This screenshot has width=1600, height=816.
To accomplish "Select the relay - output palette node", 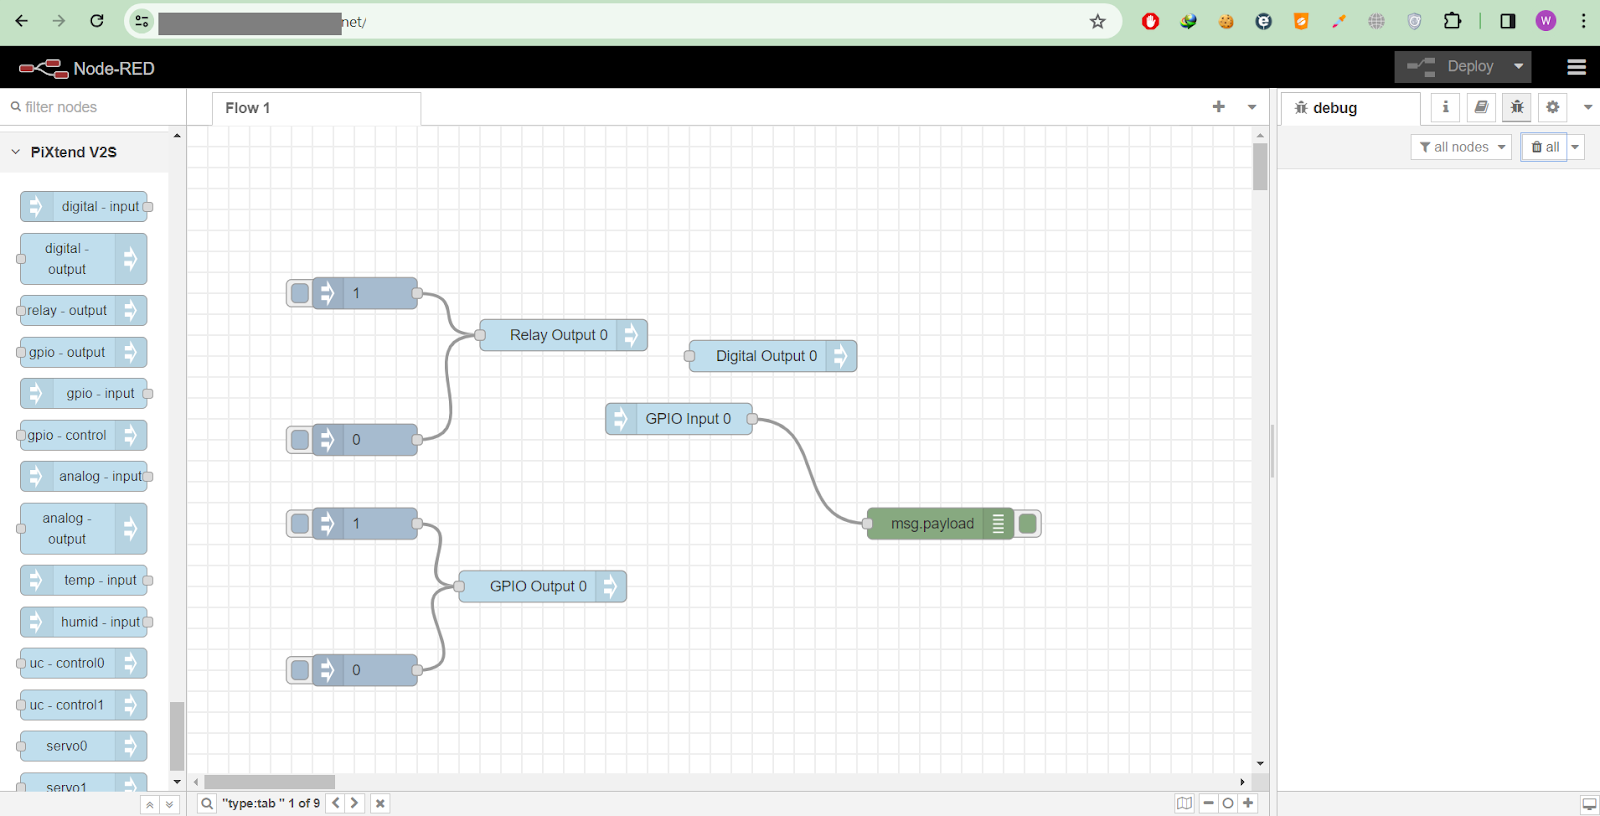I will 84,311.
